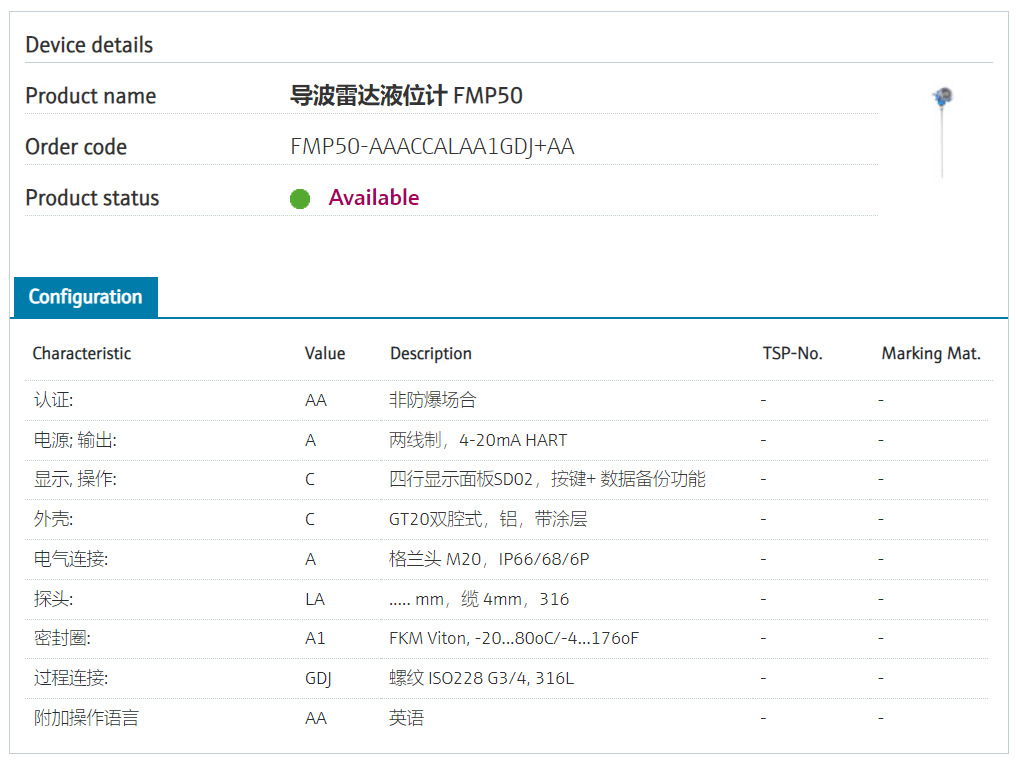
Task: Click the TSP-No. column header
Action: point(792,353)
